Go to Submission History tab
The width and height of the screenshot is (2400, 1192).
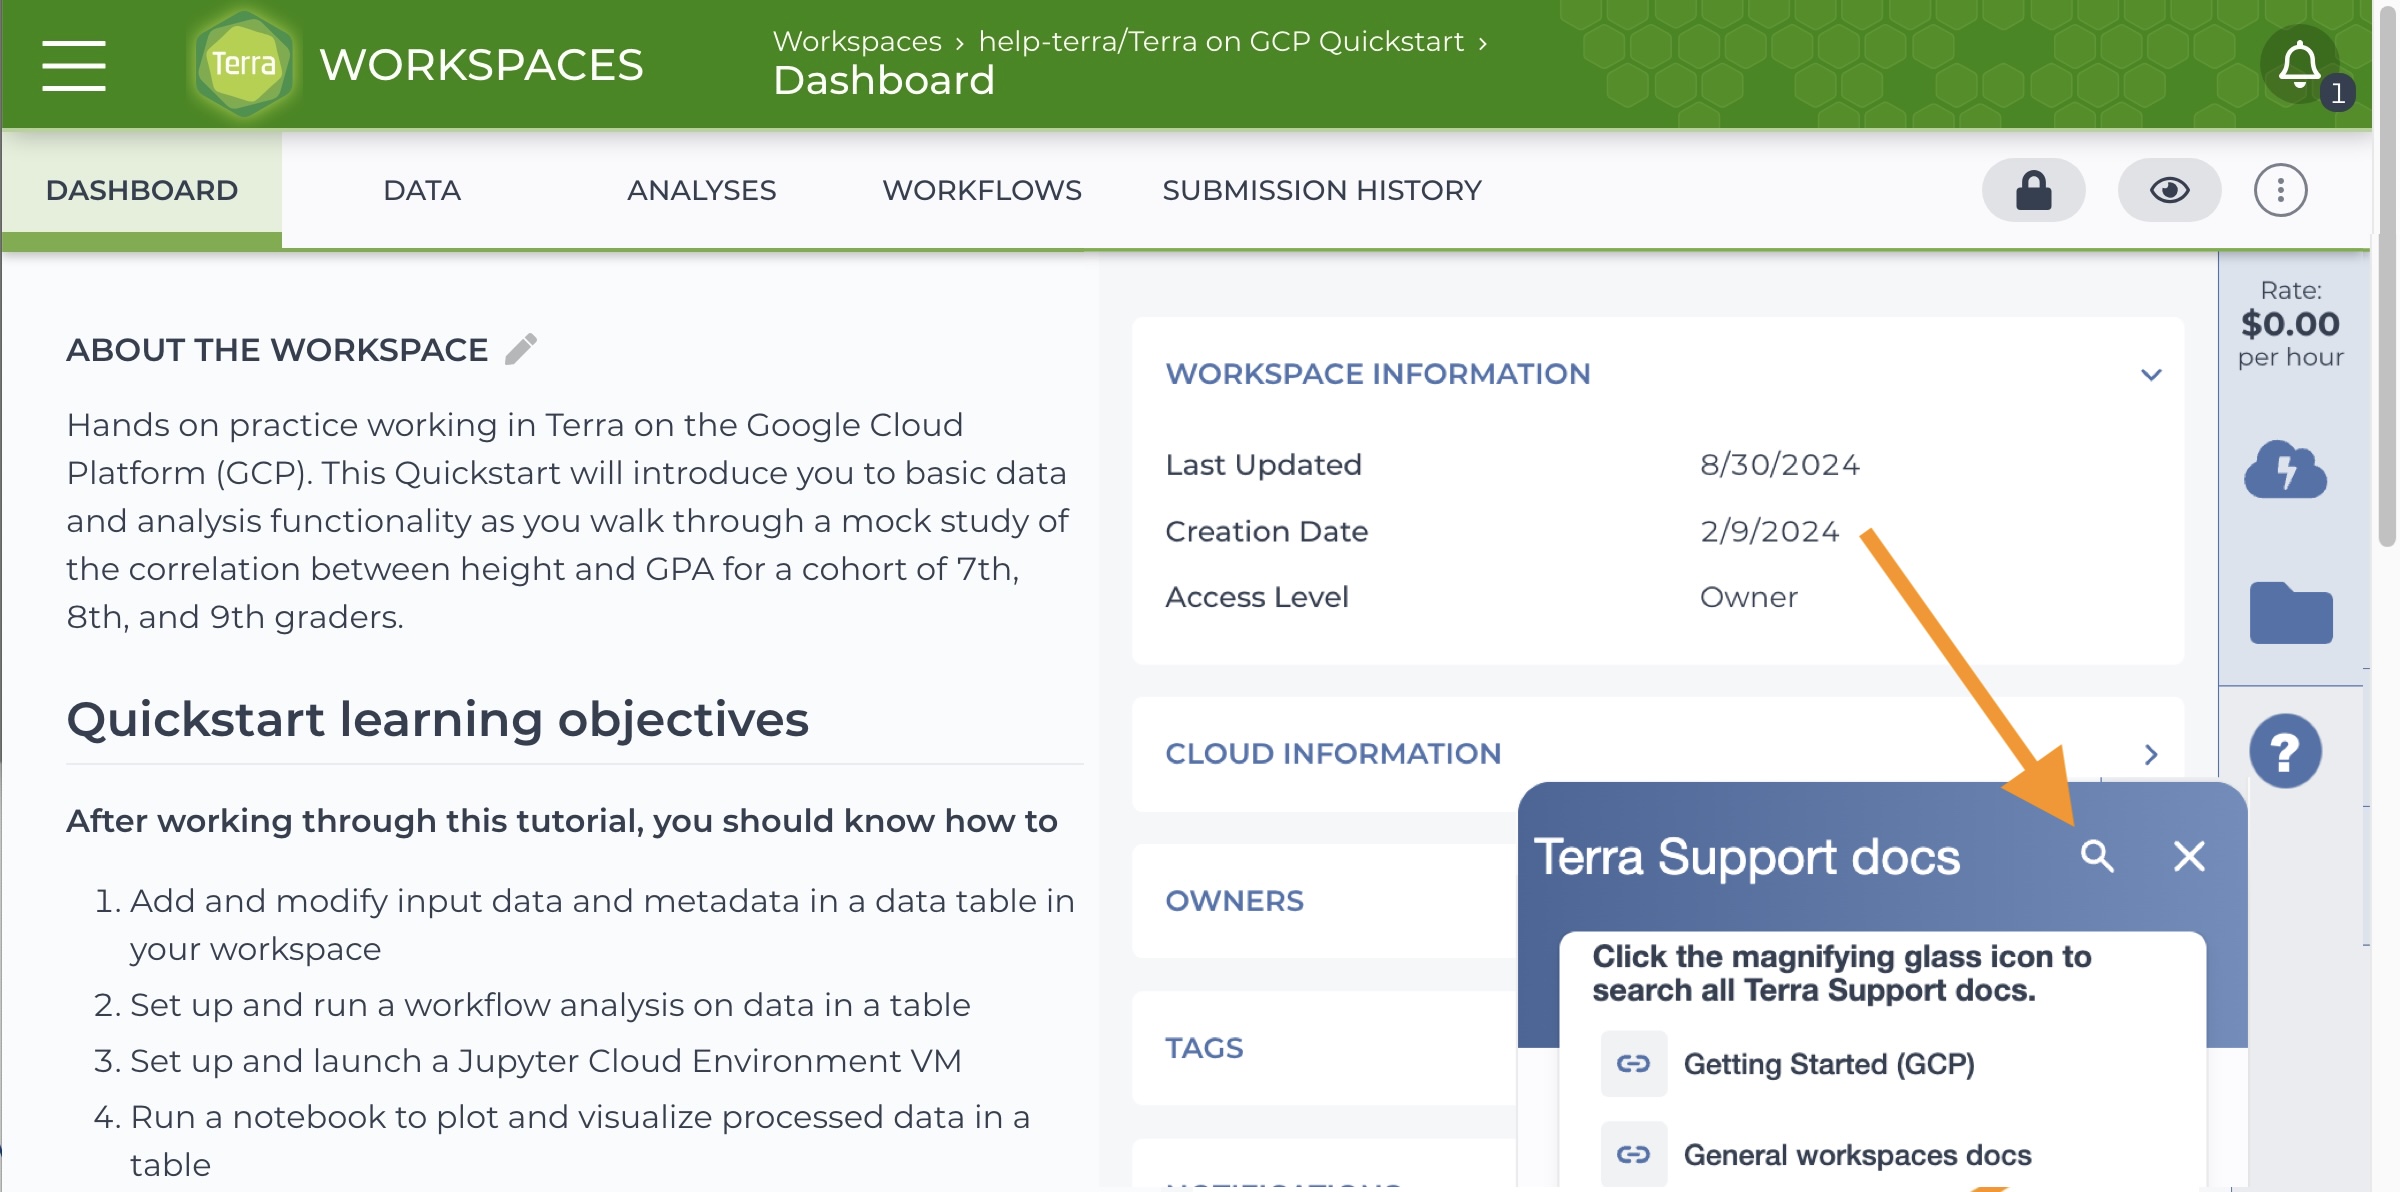(1321, 190)
